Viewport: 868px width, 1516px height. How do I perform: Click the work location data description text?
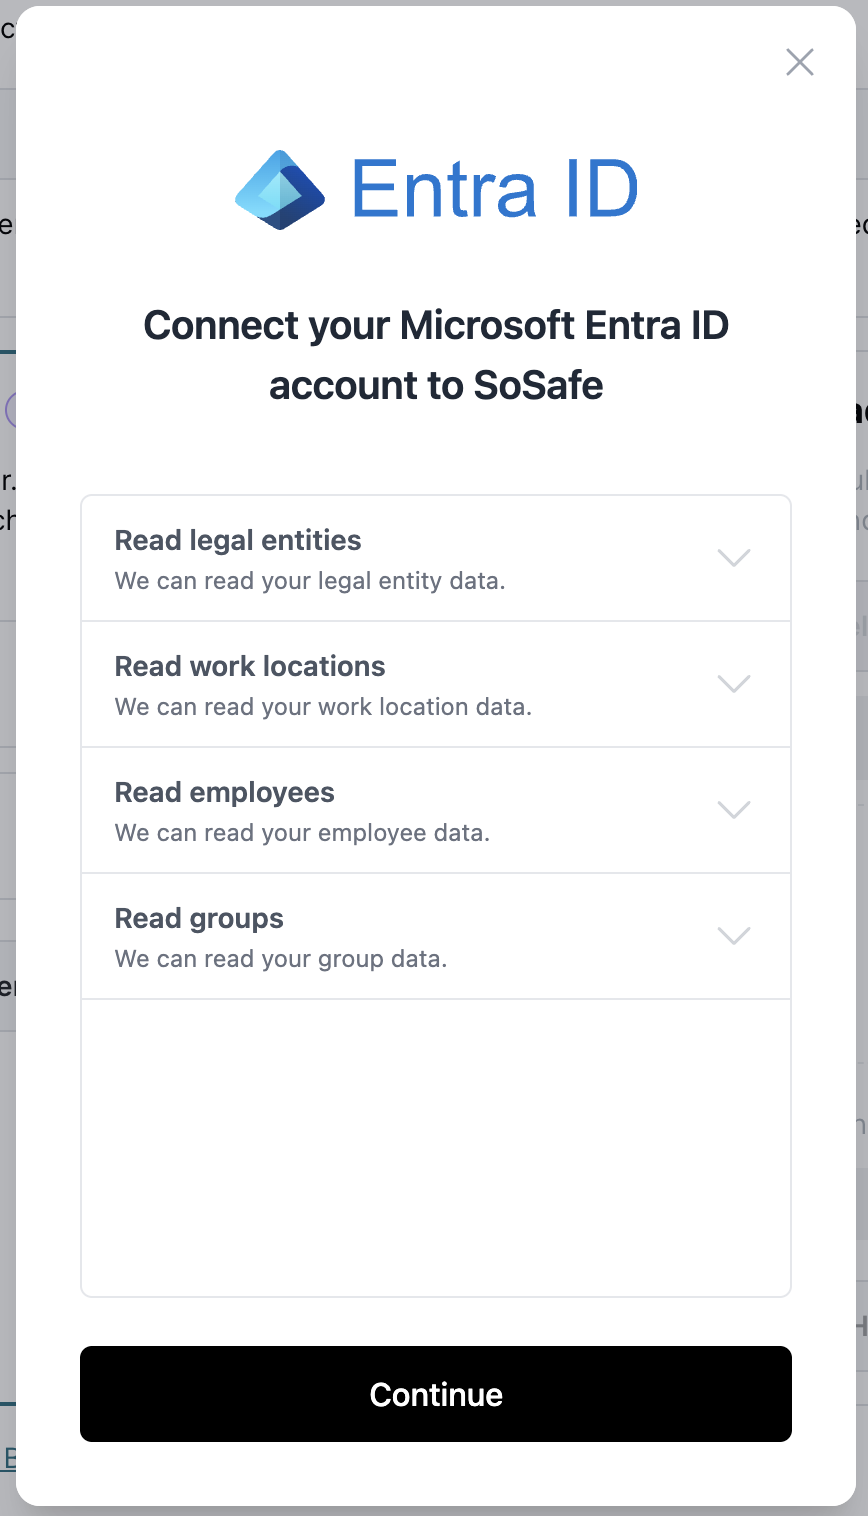[x=323, y=707]
